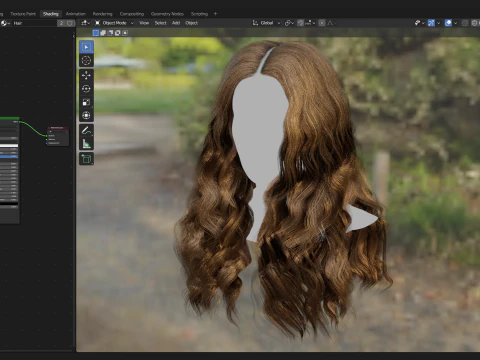Switch to the Scripting workspace tab
Viewport: 480px width, 360px height.
199,14
